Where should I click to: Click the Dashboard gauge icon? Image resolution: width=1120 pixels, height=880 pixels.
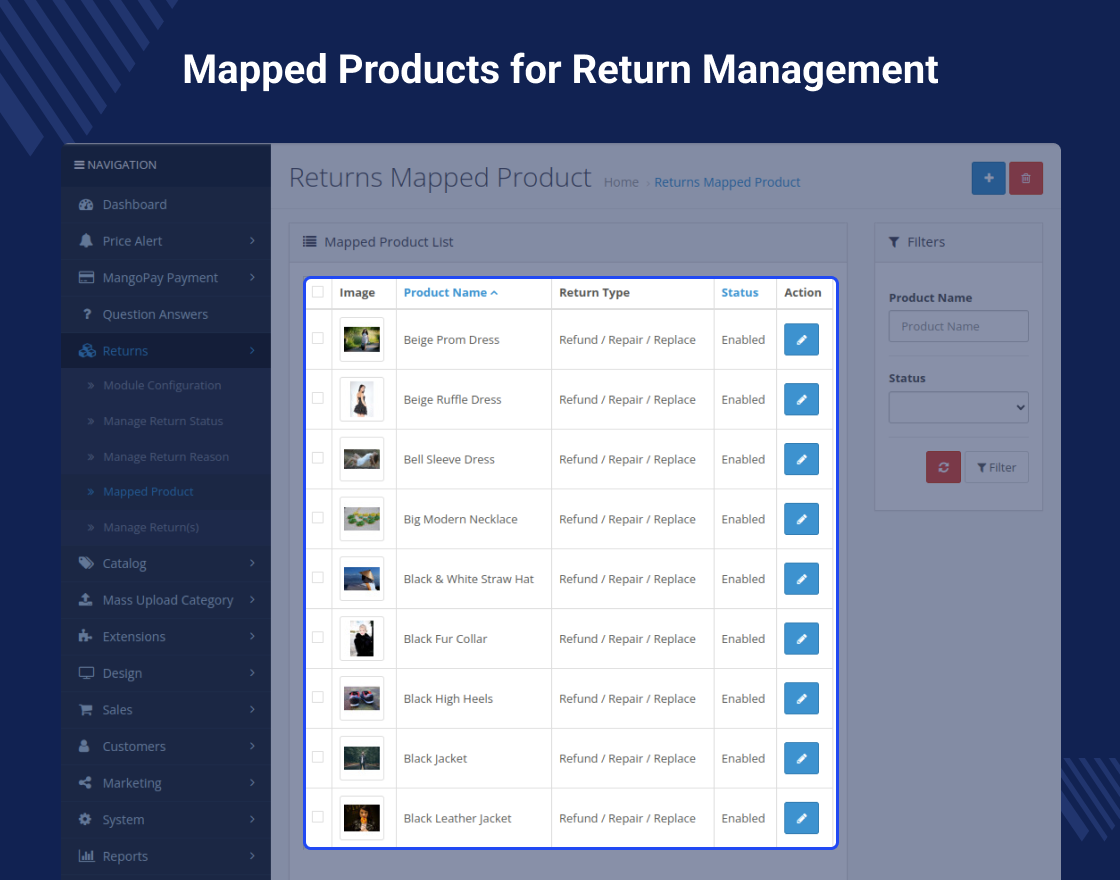[x=86, y=204]
